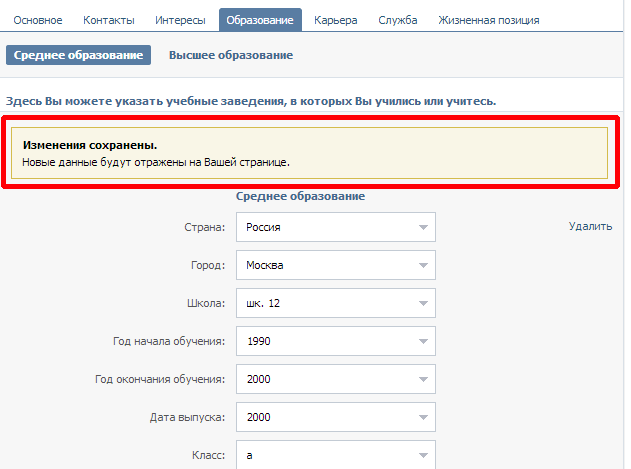Open the Интересы tab
The image size is (631, 469).
pyautogui.click(x=180, y=20)
